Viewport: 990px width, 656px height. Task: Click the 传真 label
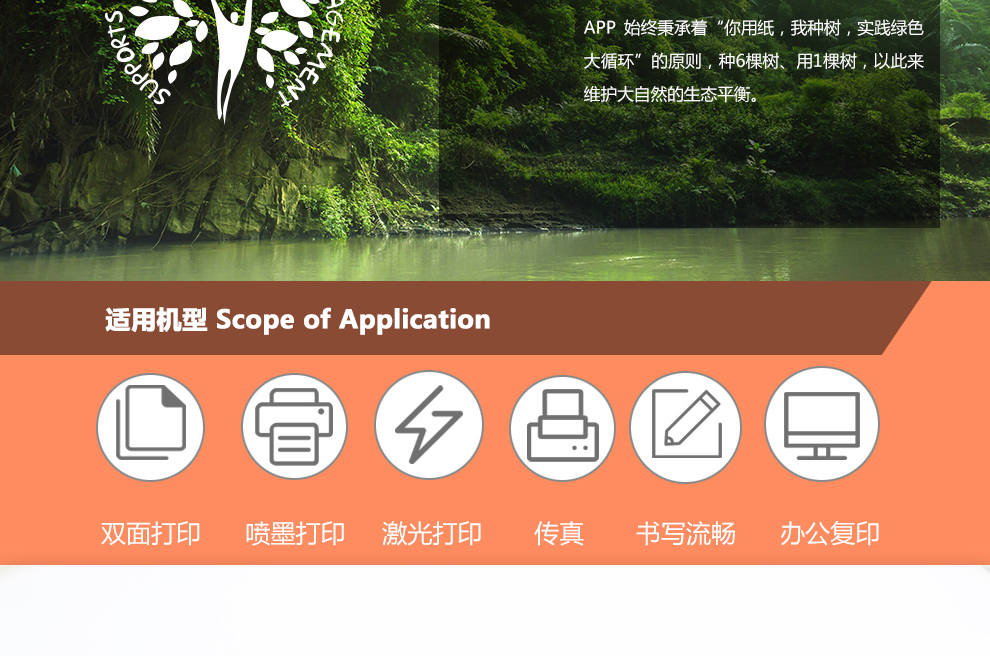tap(559, 534)
